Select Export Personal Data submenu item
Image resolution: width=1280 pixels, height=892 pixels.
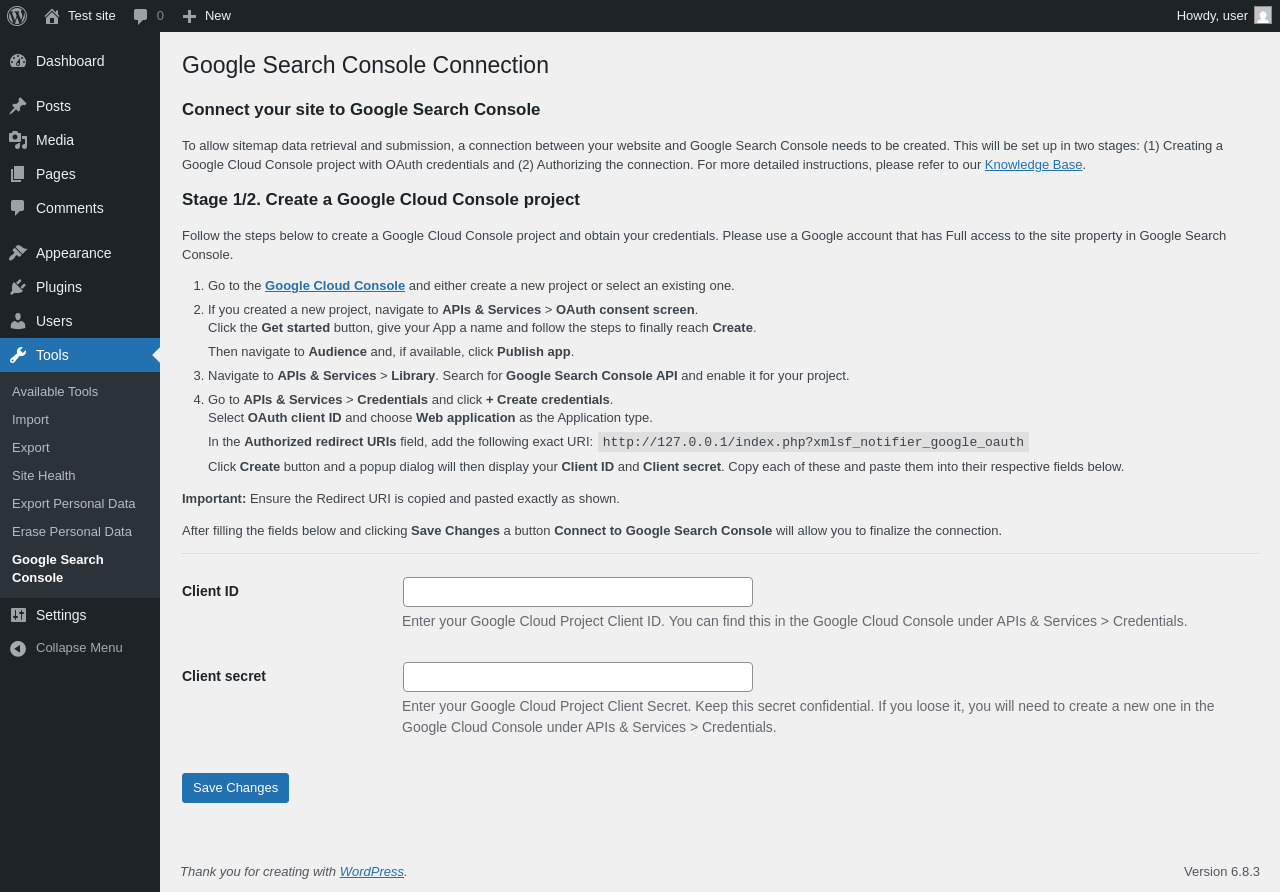[x=74, y=504]
